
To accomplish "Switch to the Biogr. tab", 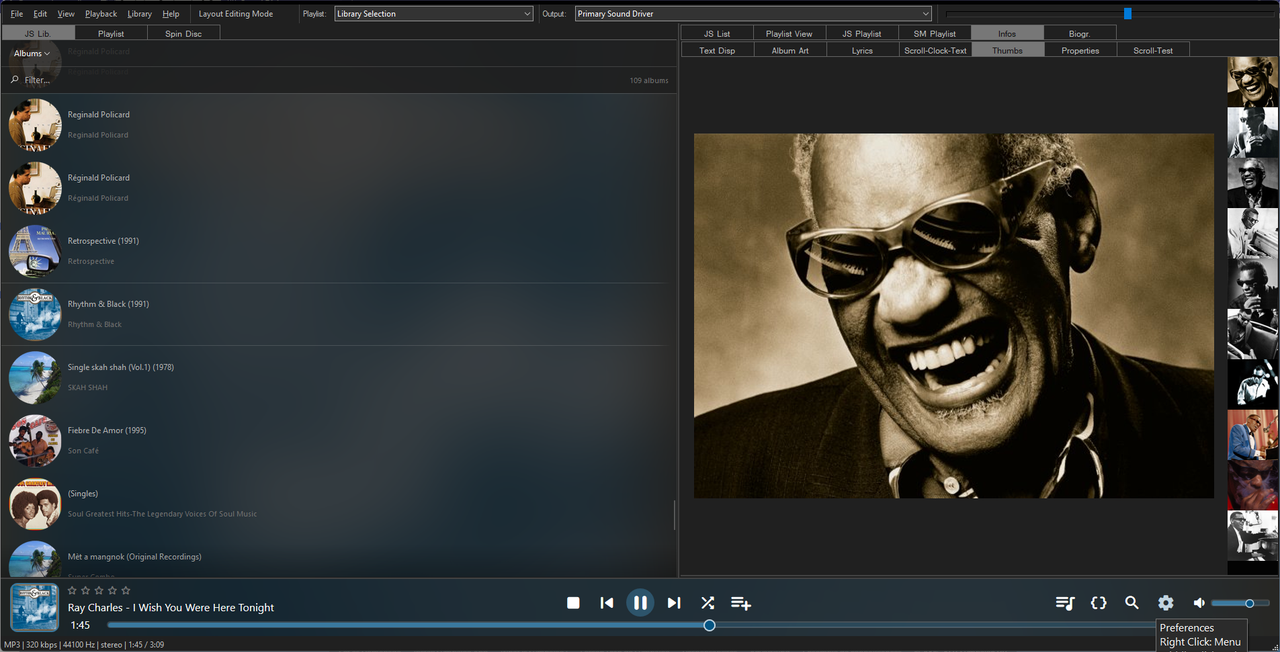I will click(1080, 33).
